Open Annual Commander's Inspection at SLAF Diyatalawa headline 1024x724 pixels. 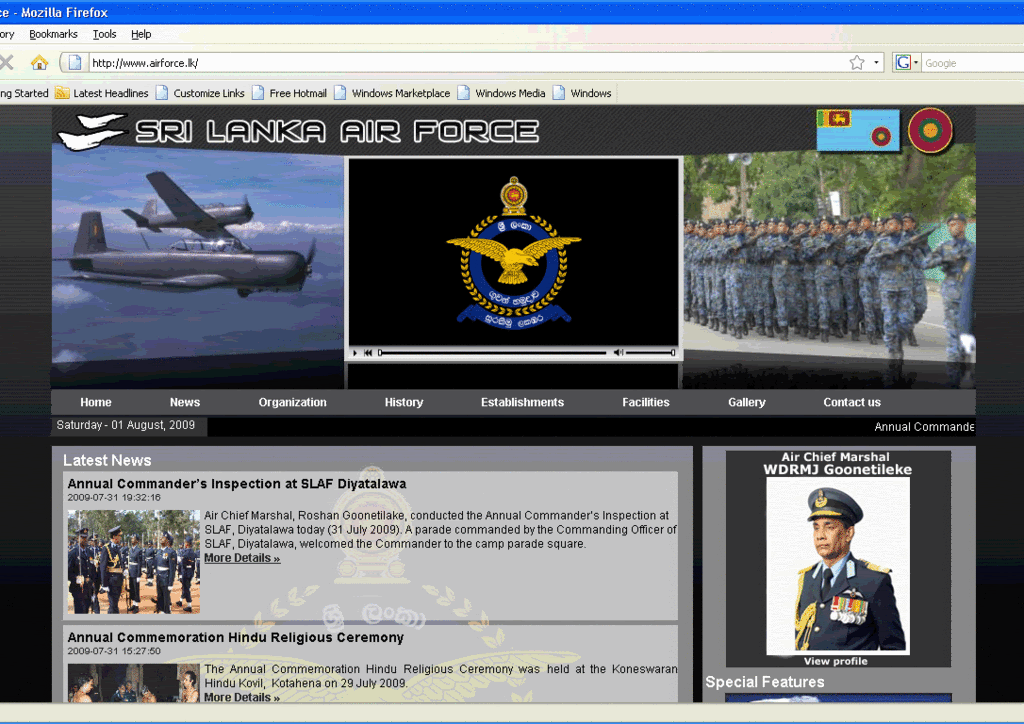tap(236, 484)
